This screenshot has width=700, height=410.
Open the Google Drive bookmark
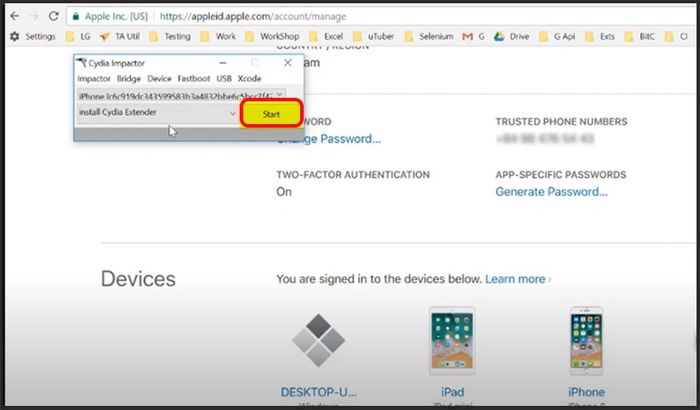[x=512, y=36]
